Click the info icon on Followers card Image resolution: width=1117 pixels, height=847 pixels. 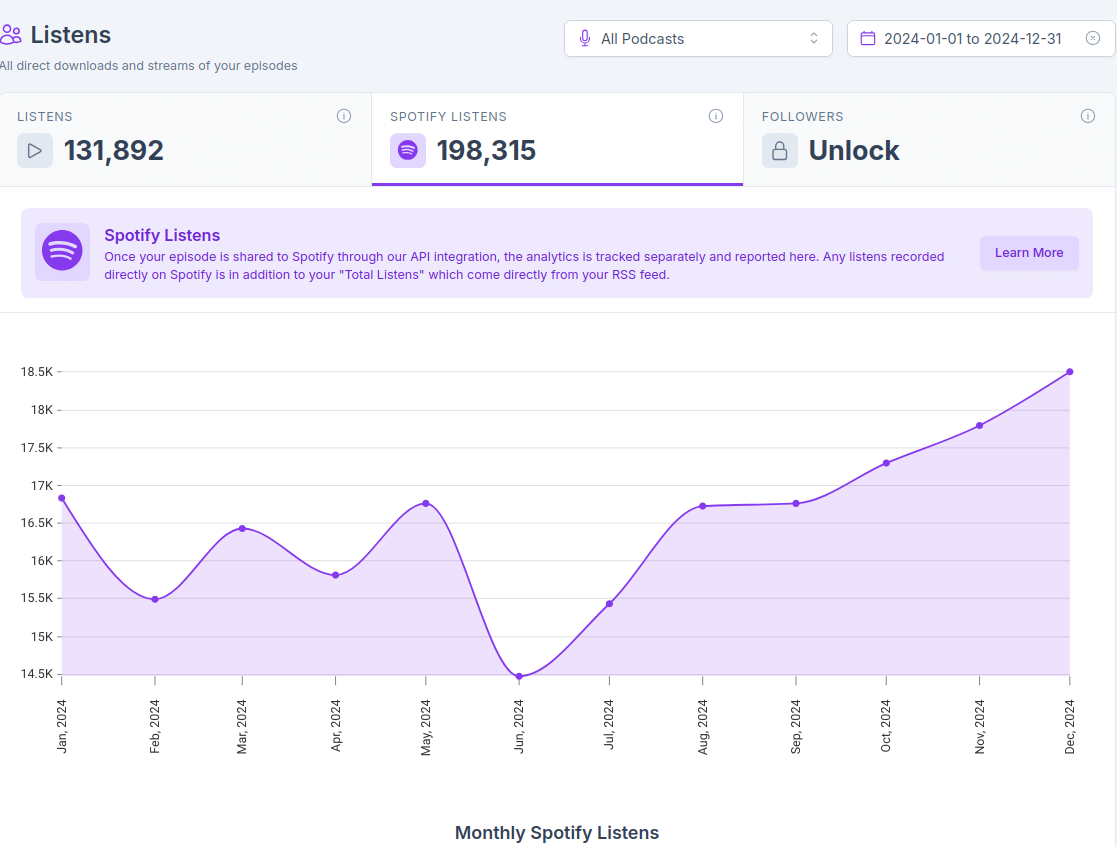tap(1088, 116)
